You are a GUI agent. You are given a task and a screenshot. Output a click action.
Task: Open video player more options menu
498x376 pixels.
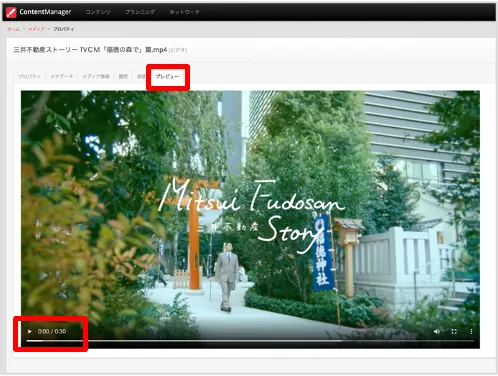pos(471,331)
